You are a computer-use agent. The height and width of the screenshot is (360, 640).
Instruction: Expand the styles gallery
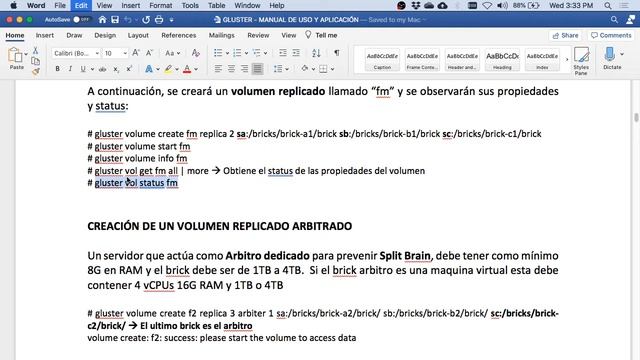coord(567,60)
